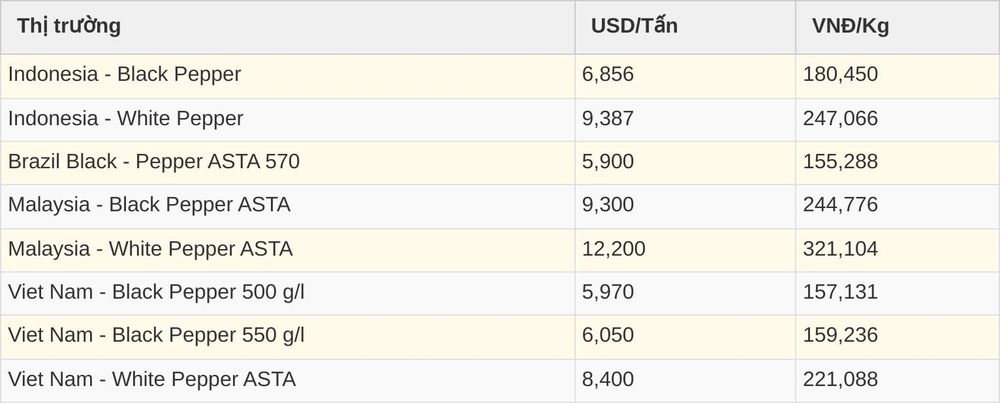1000x403 pixels.
Task: Click the 180,450 VNĐ price cell
Action: 897,76
